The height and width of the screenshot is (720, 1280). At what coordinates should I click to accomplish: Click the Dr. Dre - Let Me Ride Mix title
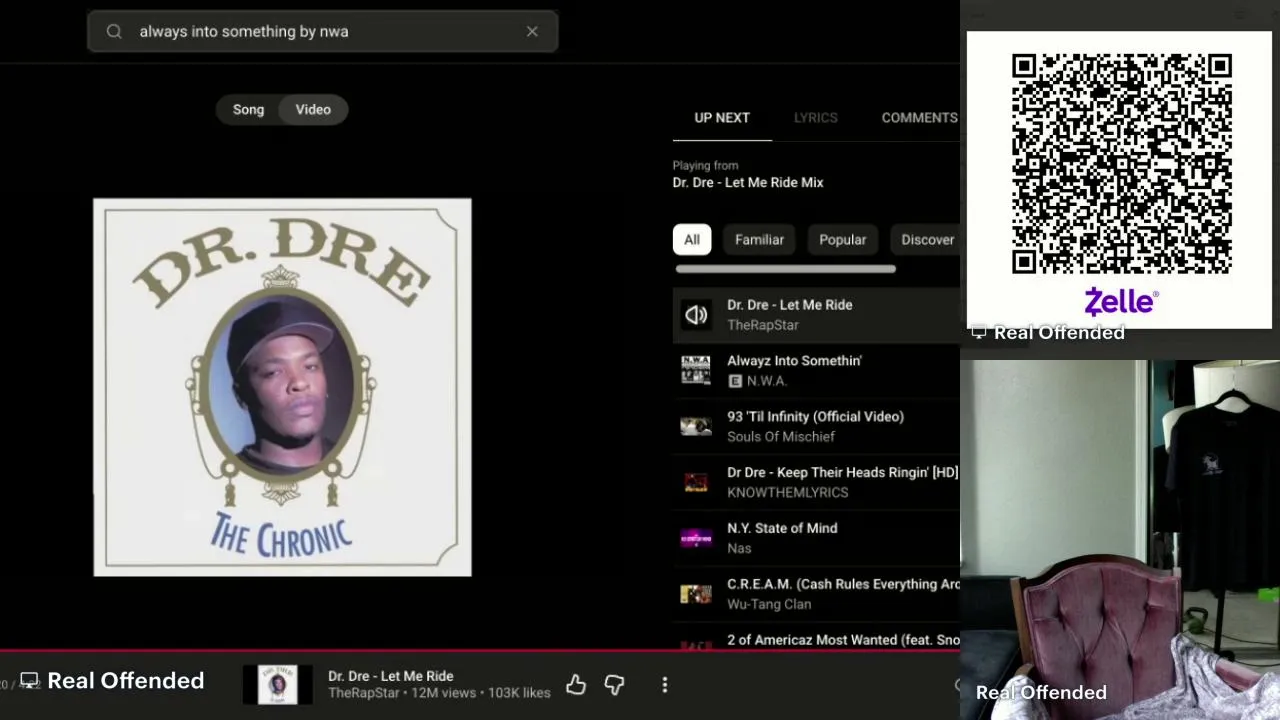tap(748, 183)
